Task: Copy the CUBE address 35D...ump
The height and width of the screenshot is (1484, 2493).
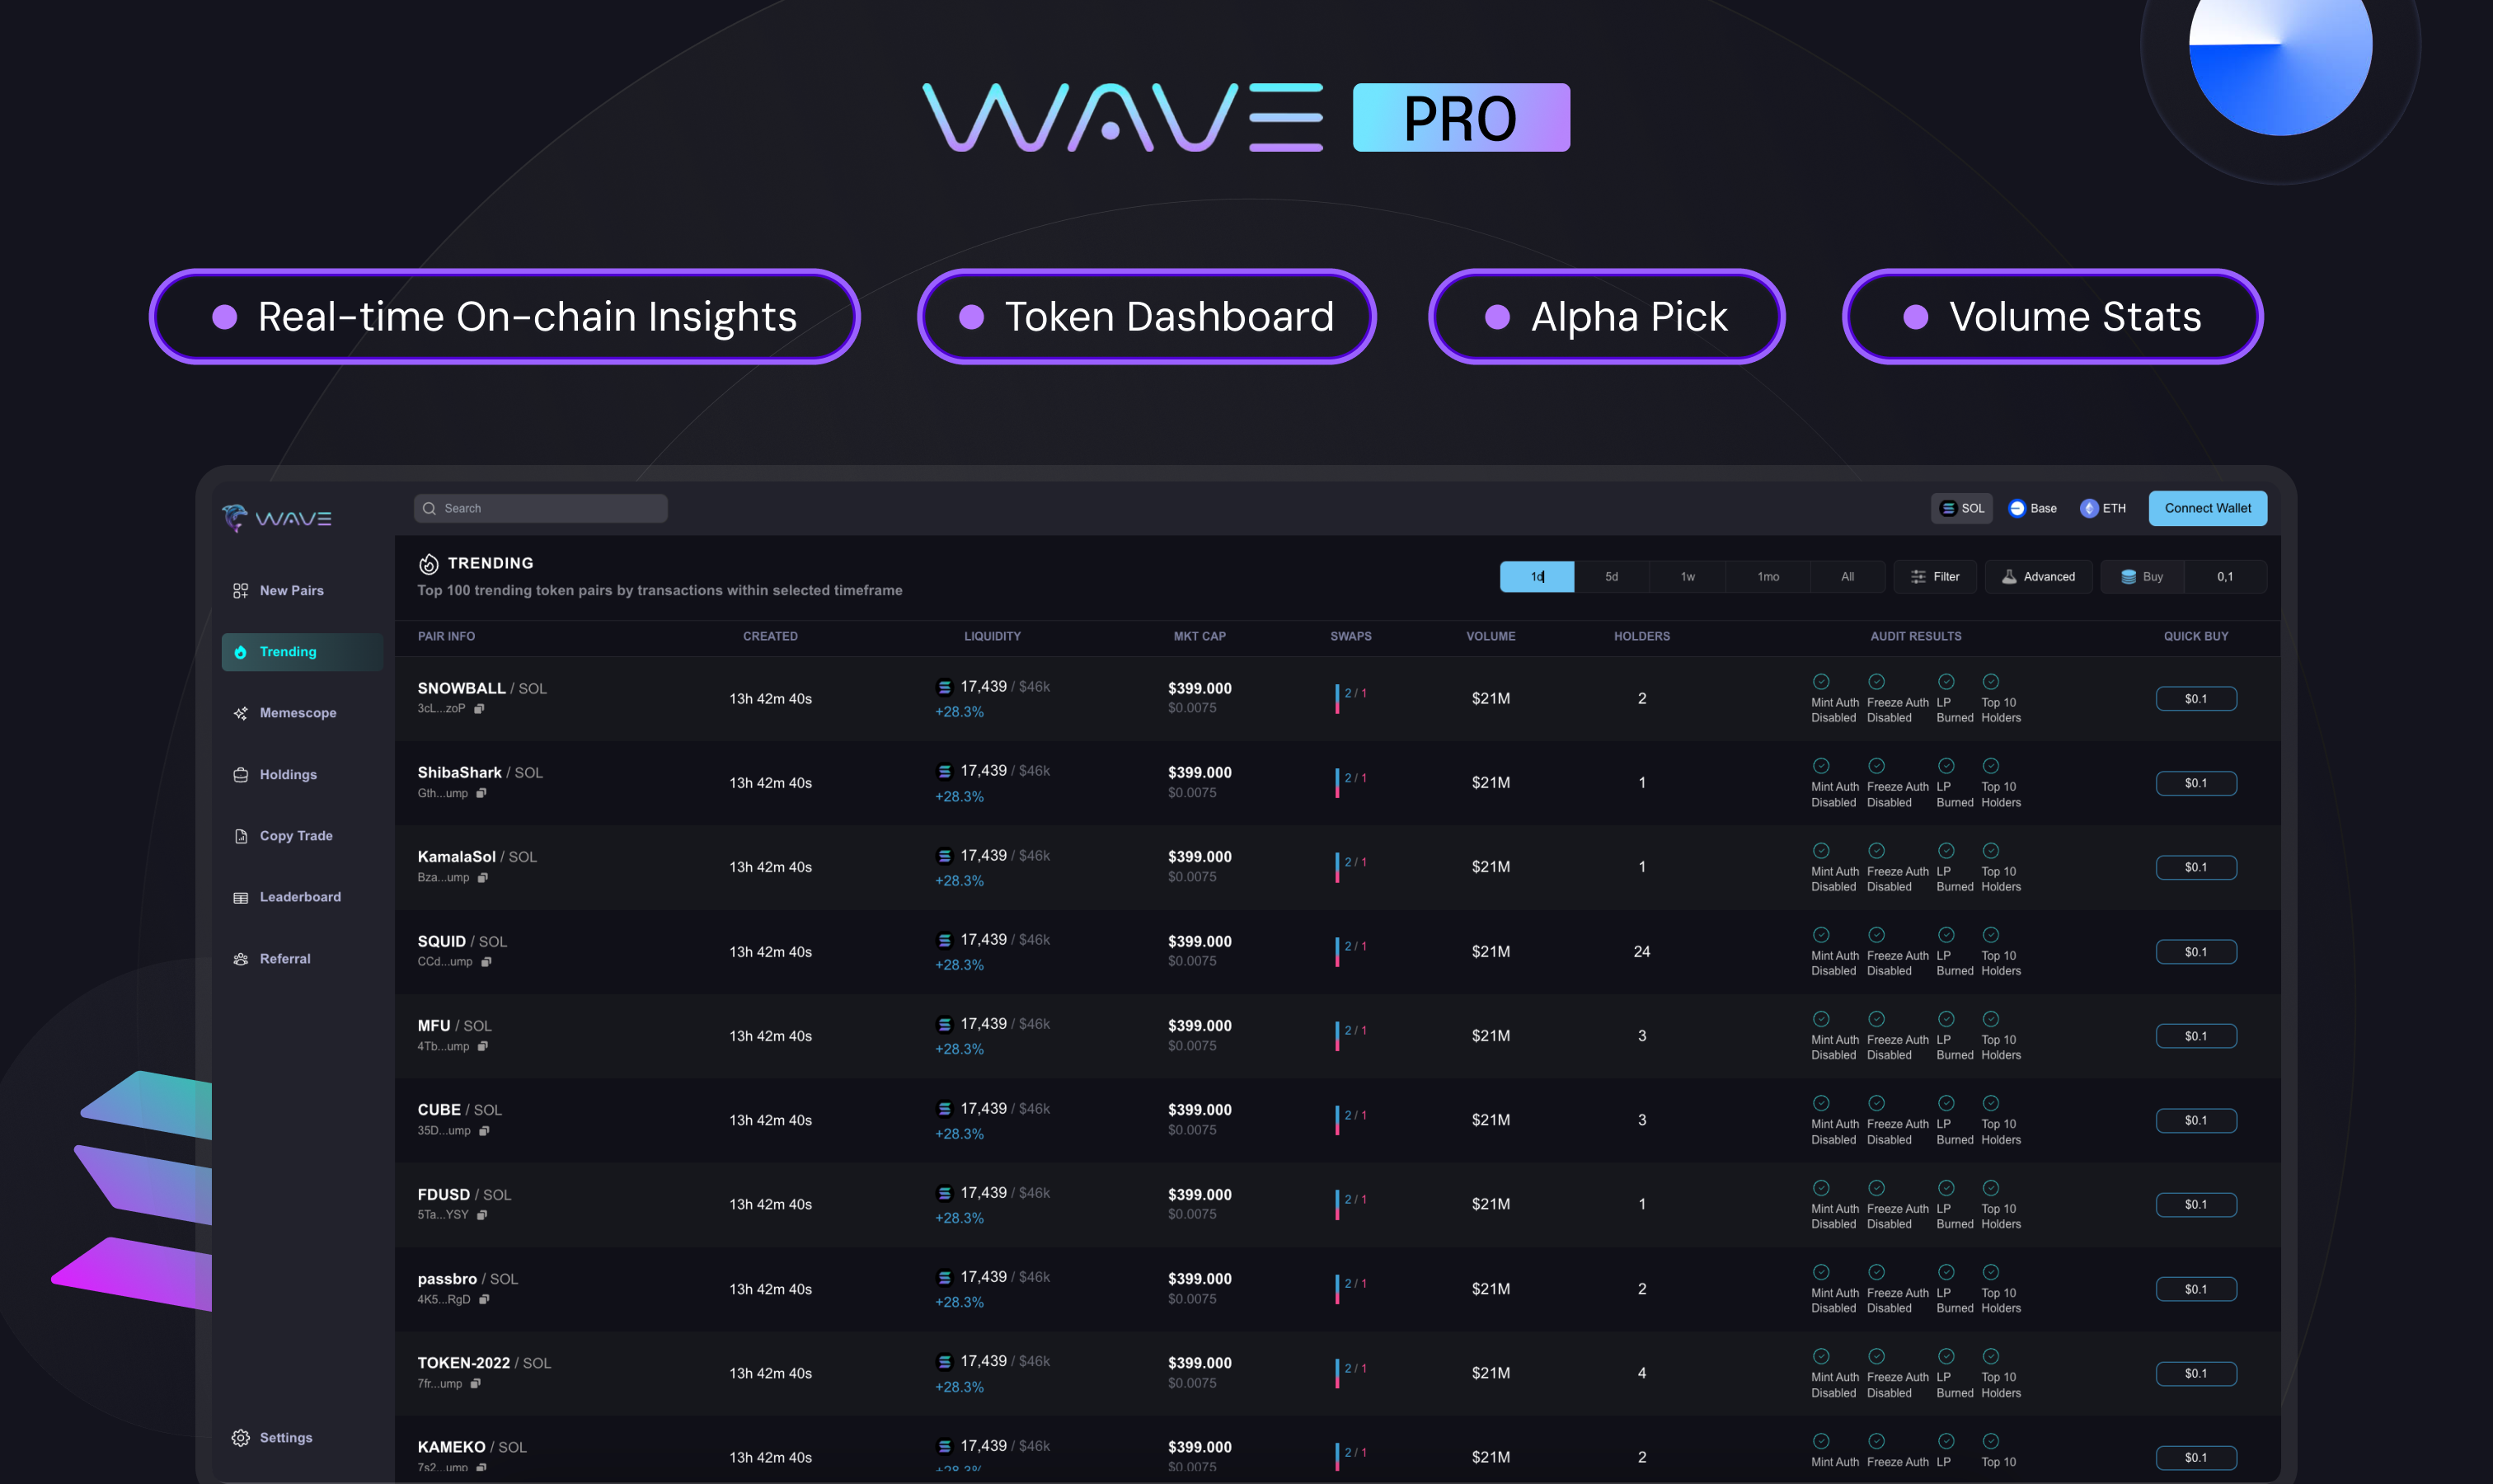Action: pyautogui.click(x=484, y=1131)
